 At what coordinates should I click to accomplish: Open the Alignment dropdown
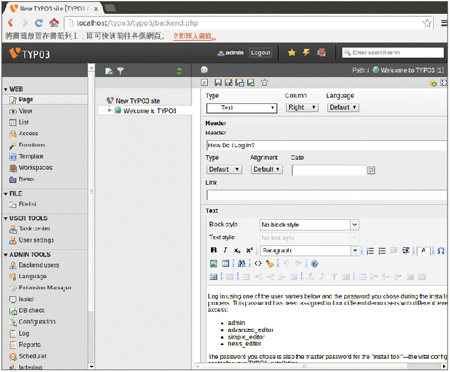(x=267, y=169)
